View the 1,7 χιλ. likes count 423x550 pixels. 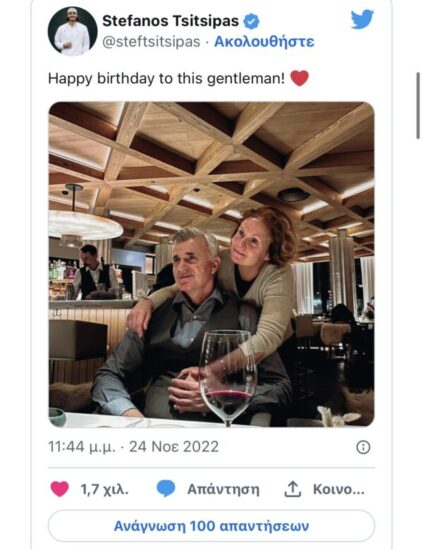pyautogui.click(x=105, y=489)
